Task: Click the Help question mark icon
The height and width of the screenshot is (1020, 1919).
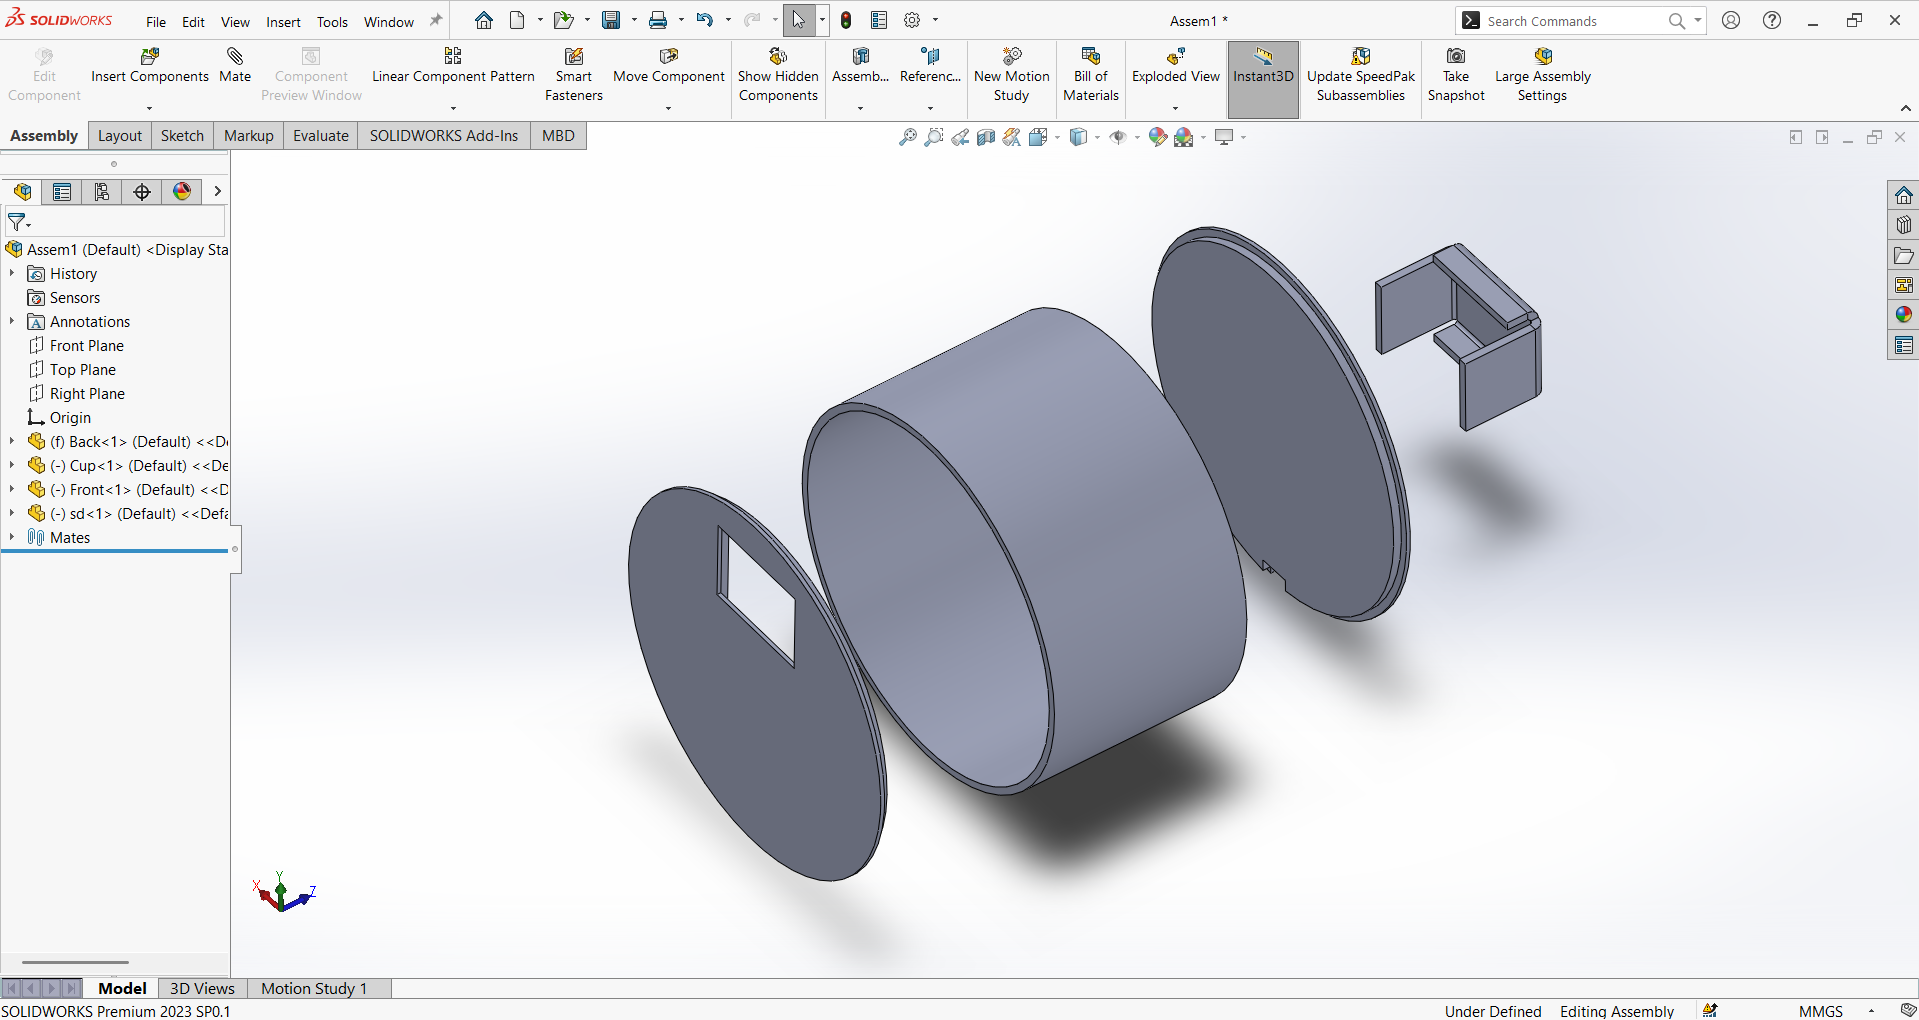Action: click(x=1772, y=20)
